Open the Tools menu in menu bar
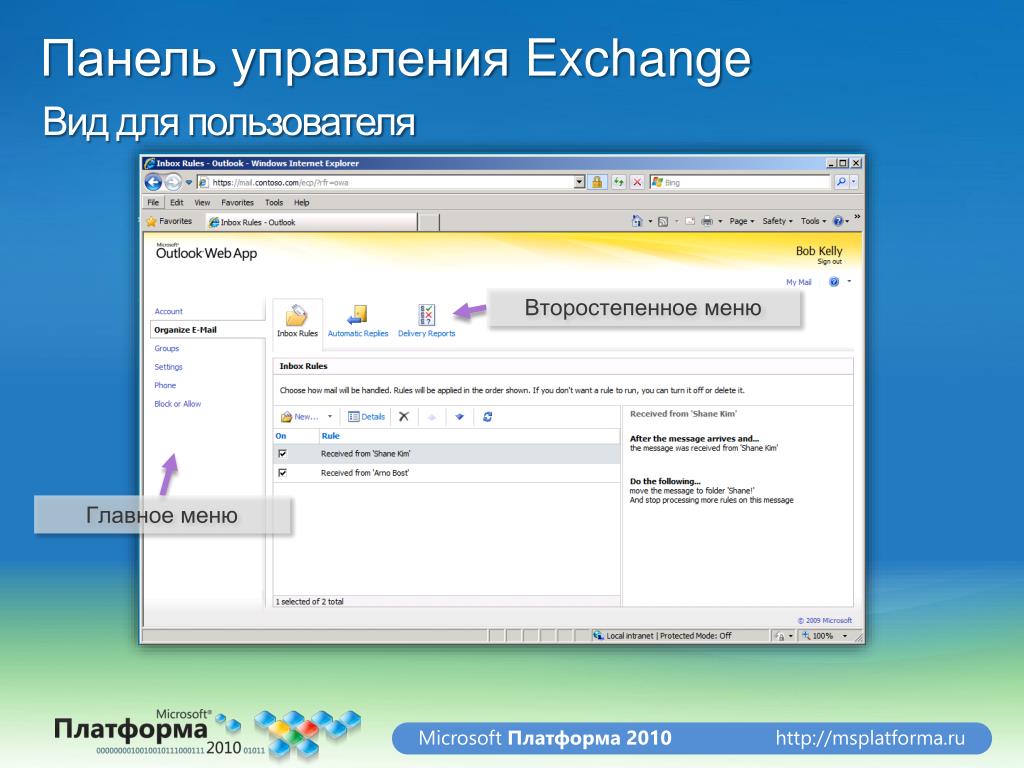The height and width of the screenshot is (768, 1024). [x=274, y=202]
